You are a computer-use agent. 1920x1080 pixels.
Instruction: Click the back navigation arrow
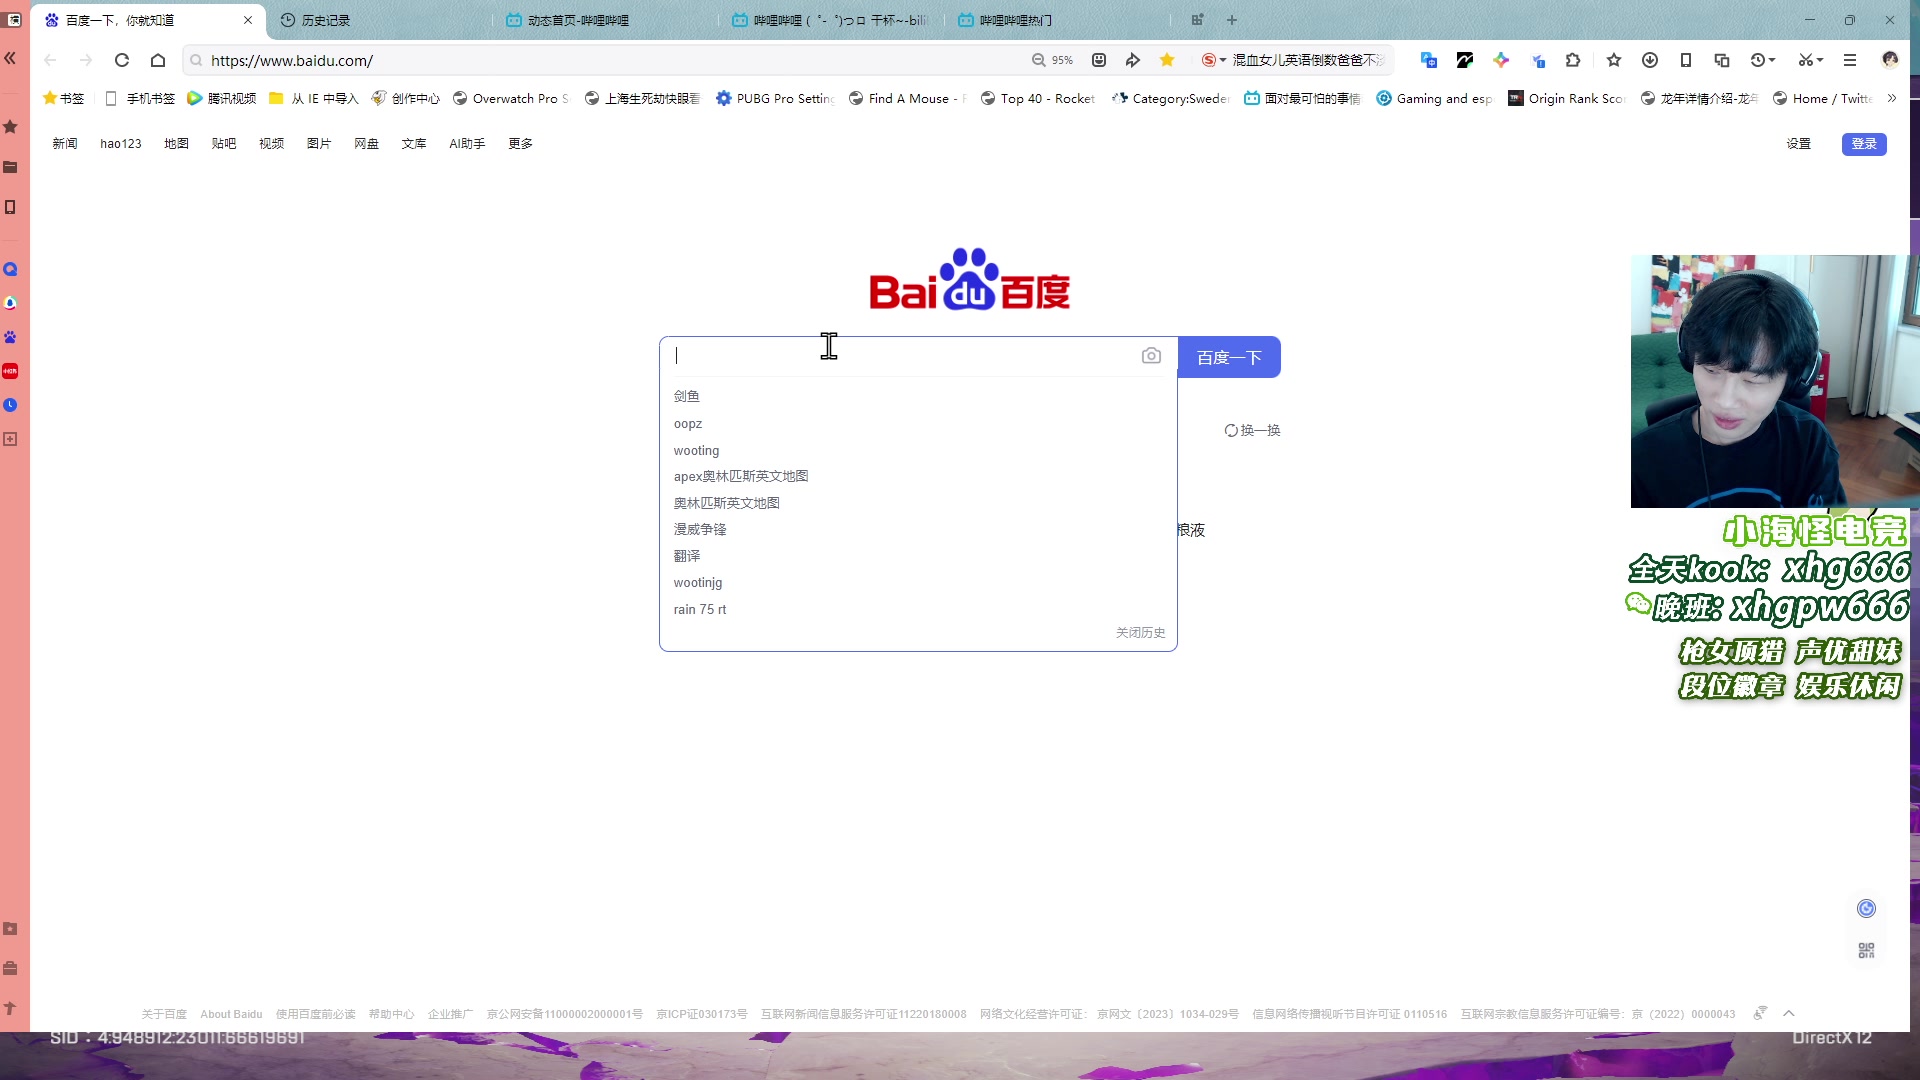point(50,60)
